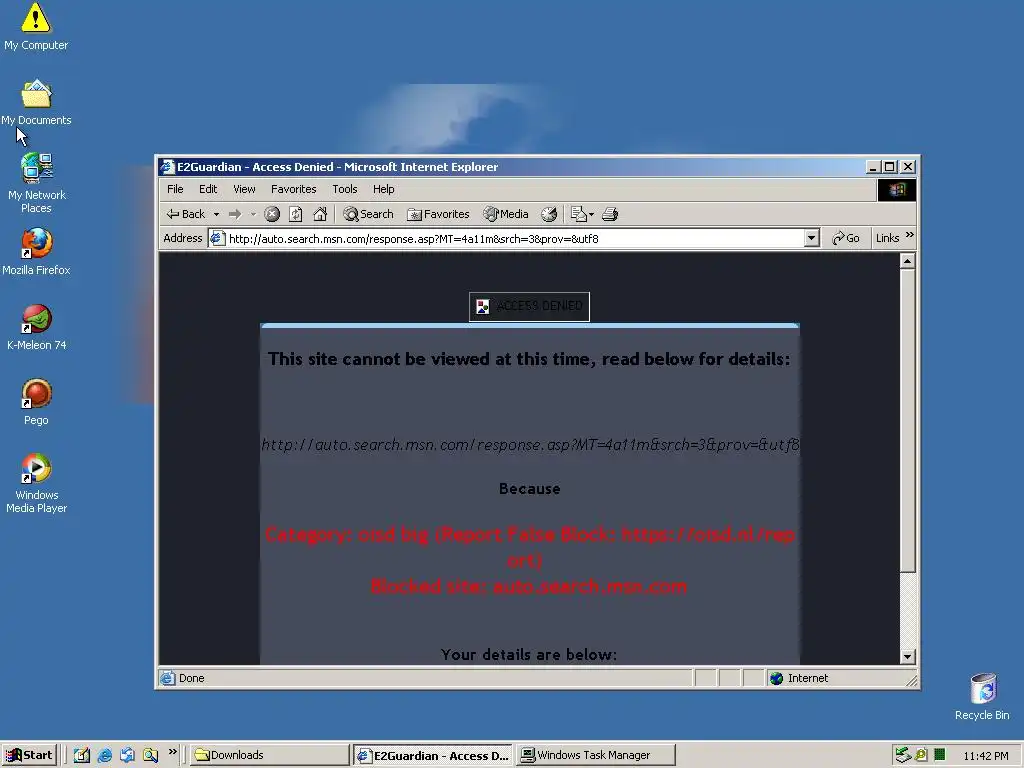Image resolution: width=1024 pixels, height=768 pixels.
Task: Open the Mail toolbar icon
Action: pos(581,214)
